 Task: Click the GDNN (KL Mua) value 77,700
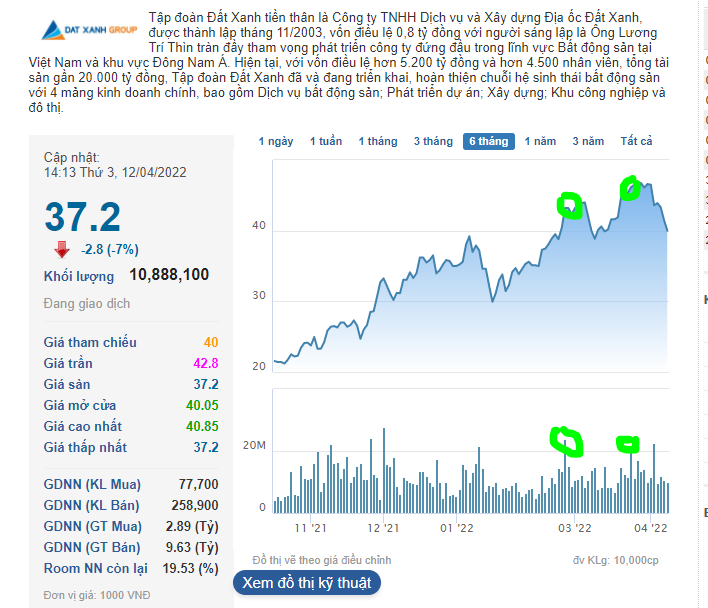pos(198,484)
